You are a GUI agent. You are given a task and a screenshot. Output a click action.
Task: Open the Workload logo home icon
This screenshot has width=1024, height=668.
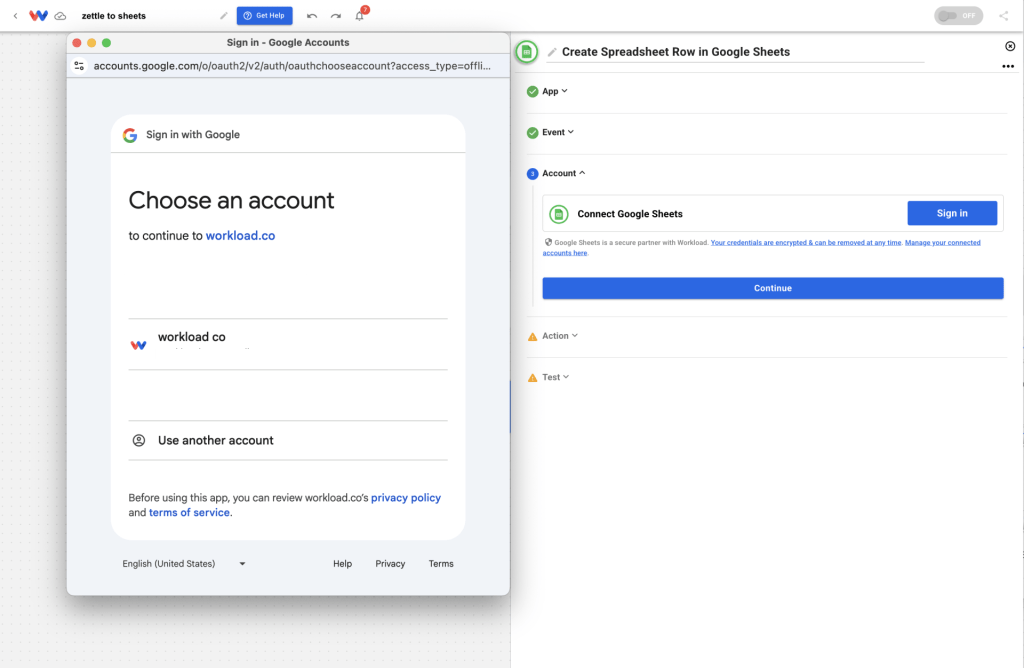(39, 16)
